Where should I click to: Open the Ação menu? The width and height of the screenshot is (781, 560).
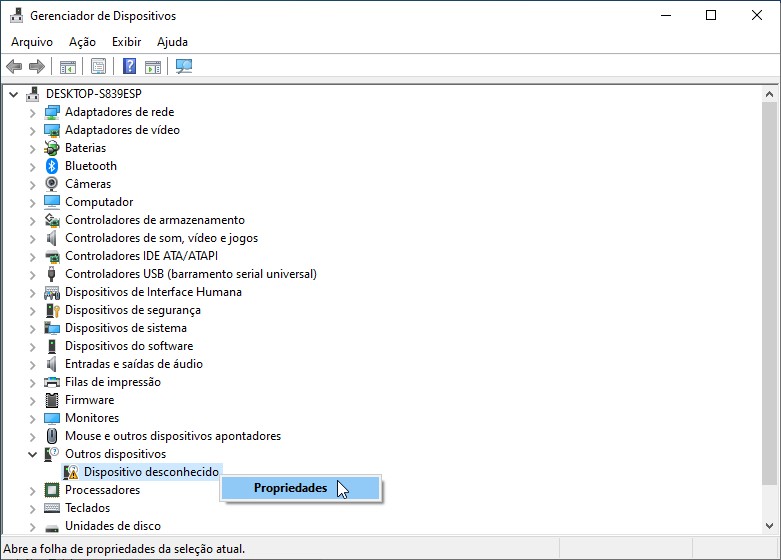[82, 42]
